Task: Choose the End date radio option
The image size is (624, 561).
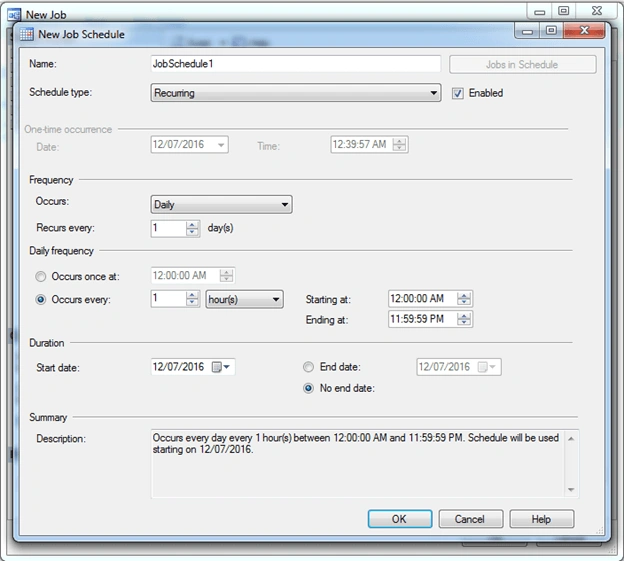Action: coord(308,367)
